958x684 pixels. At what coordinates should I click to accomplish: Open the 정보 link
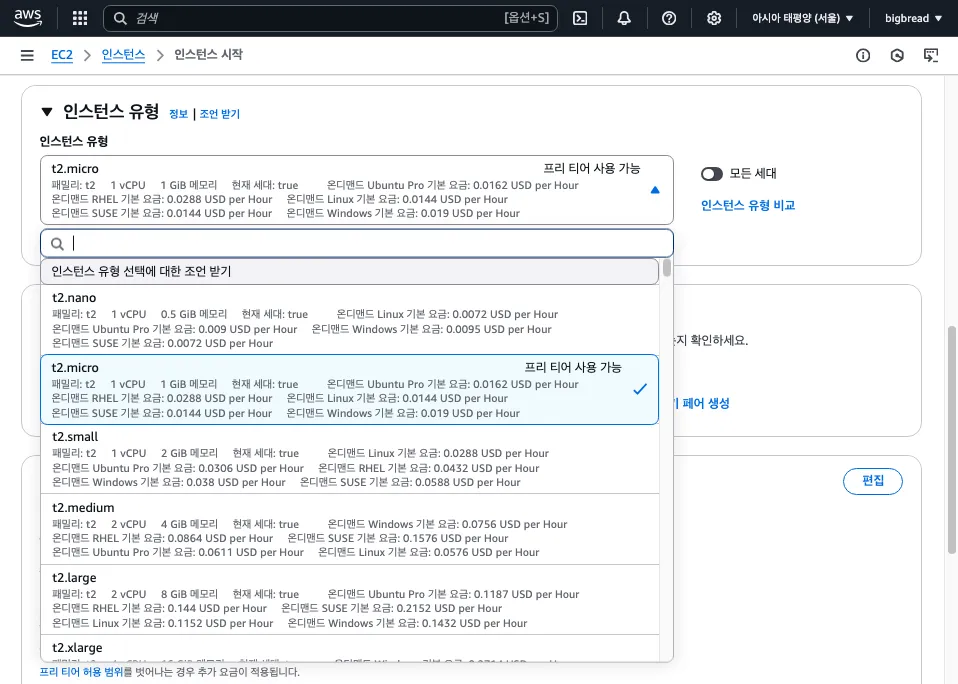[x=178, y=114]
